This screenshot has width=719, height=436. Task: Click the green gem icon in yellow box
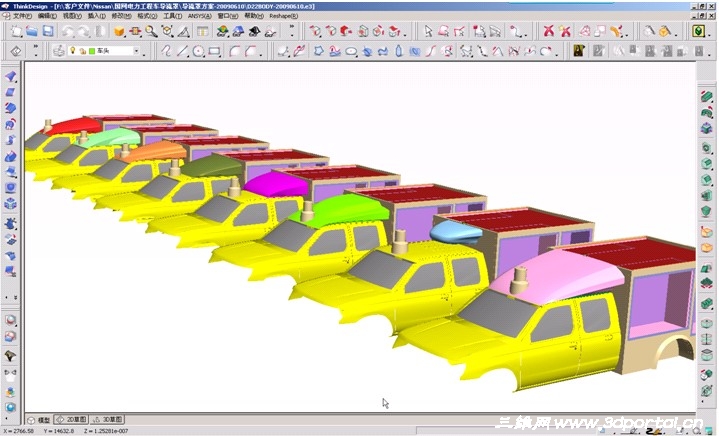tap(698, 31)
